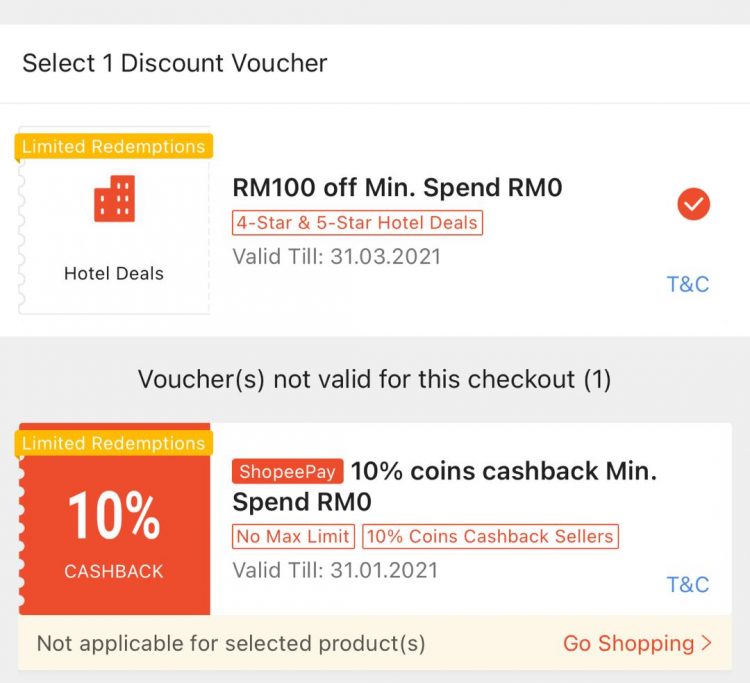Tap the orange 10% cashback voucher panel
750x683 pixels.
click(x=114, y=530)
